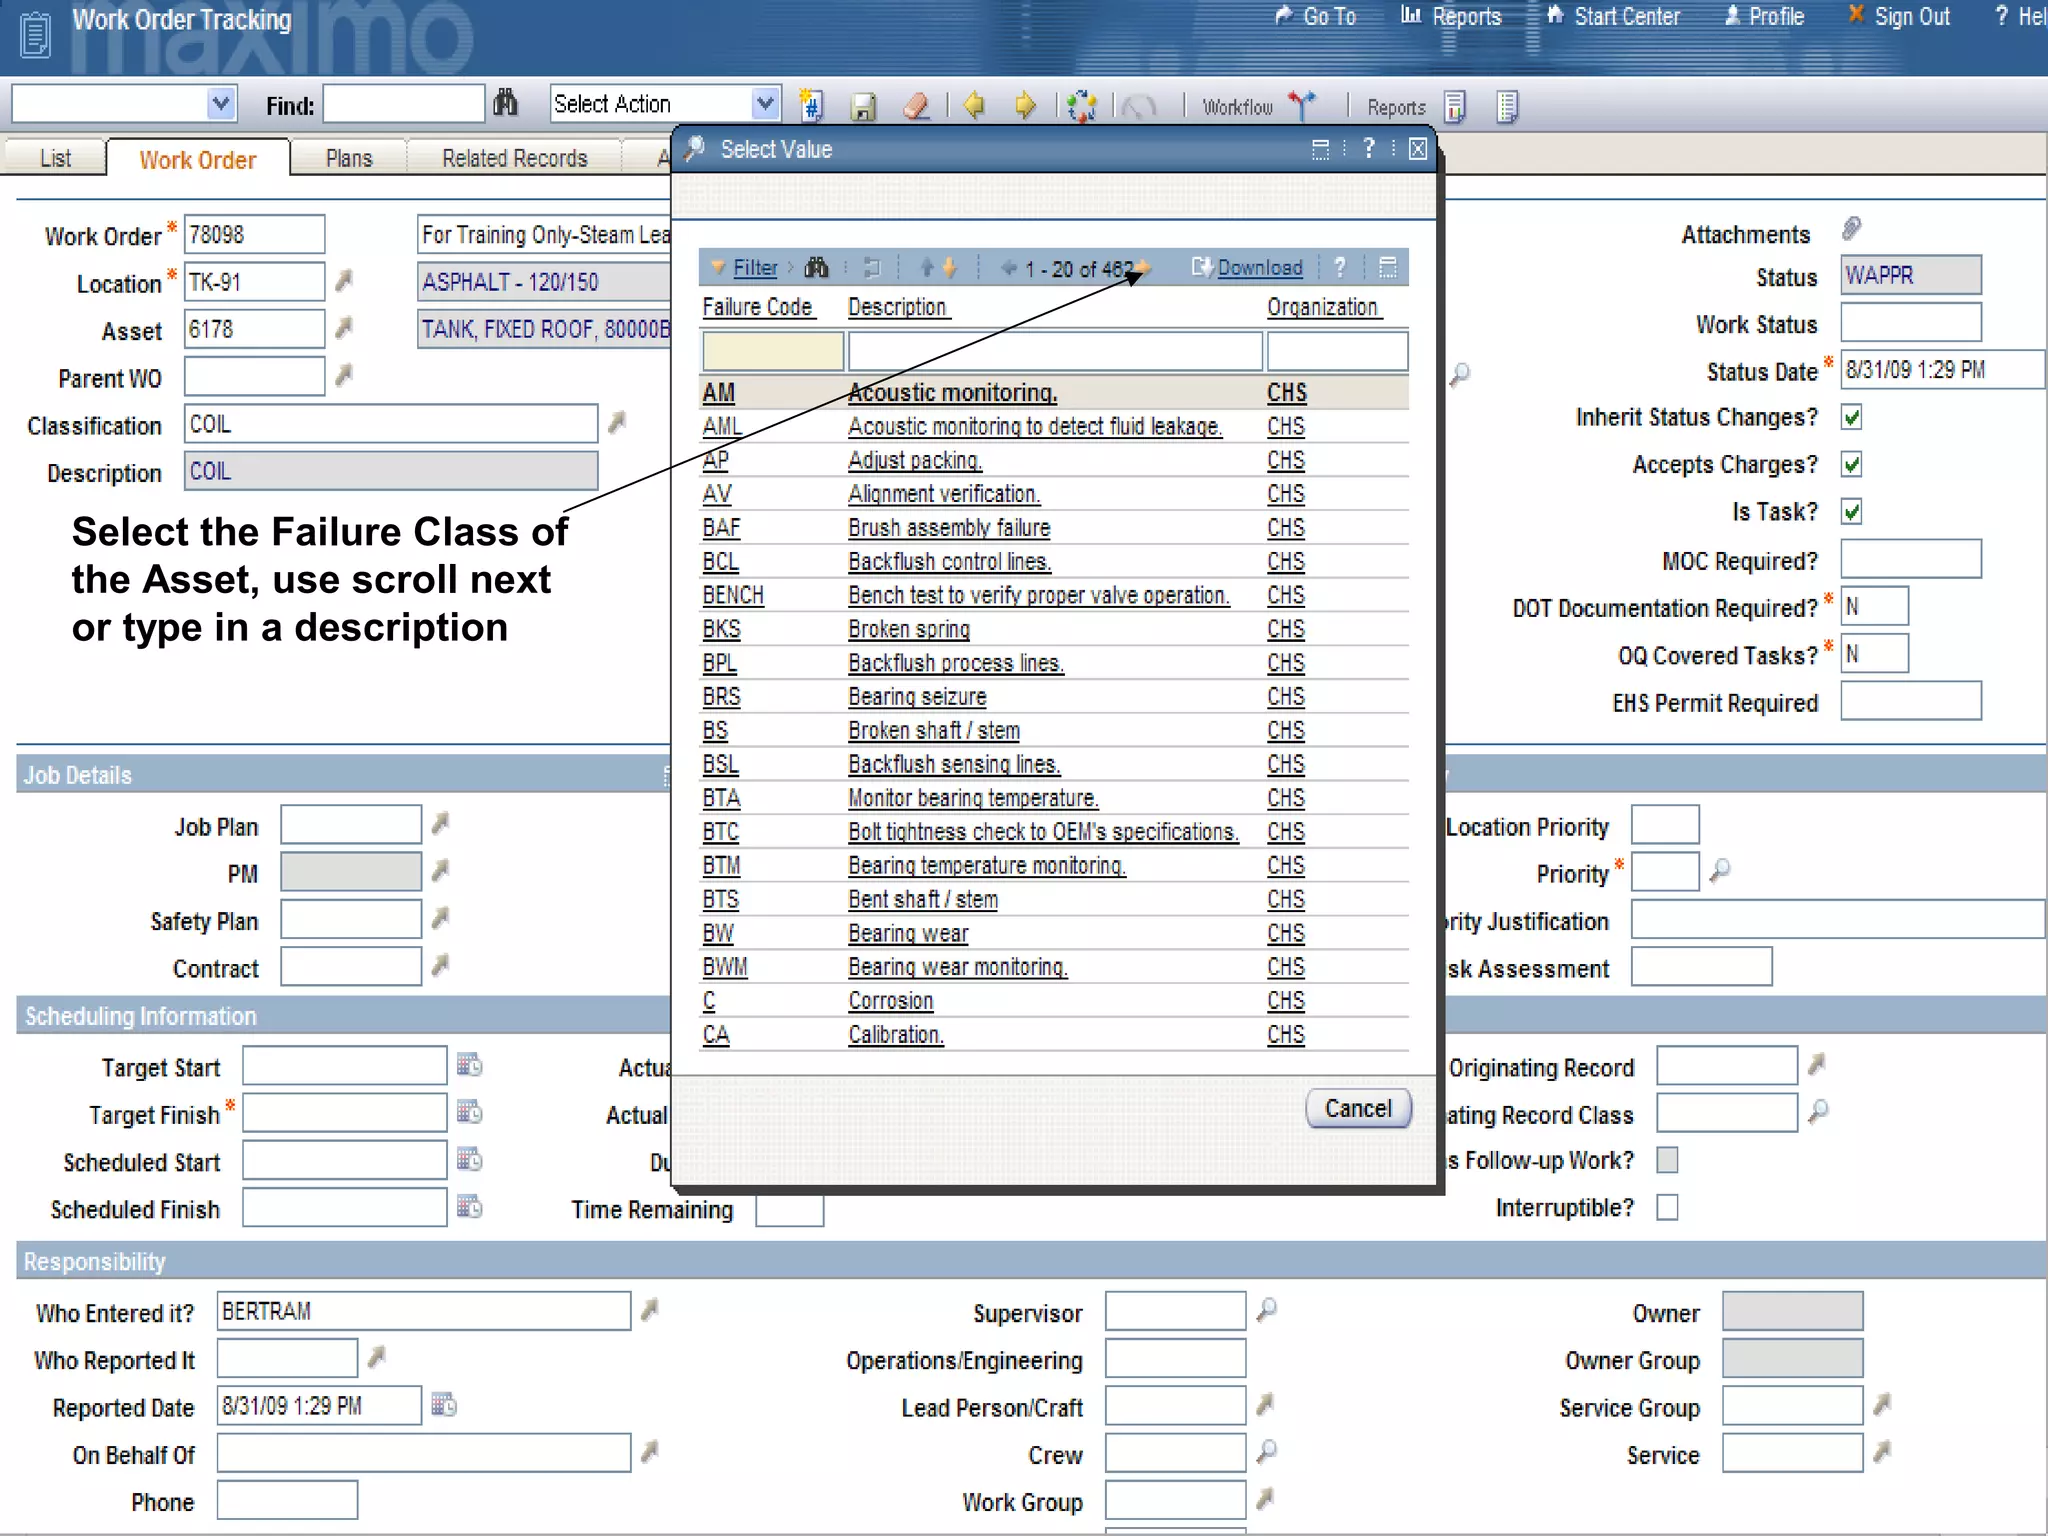Image resolution: width=2048 pixels, height=1536 pixels.
Task: Click the next row down arrow in the Select Value dialog
Action: pos(950,267)
